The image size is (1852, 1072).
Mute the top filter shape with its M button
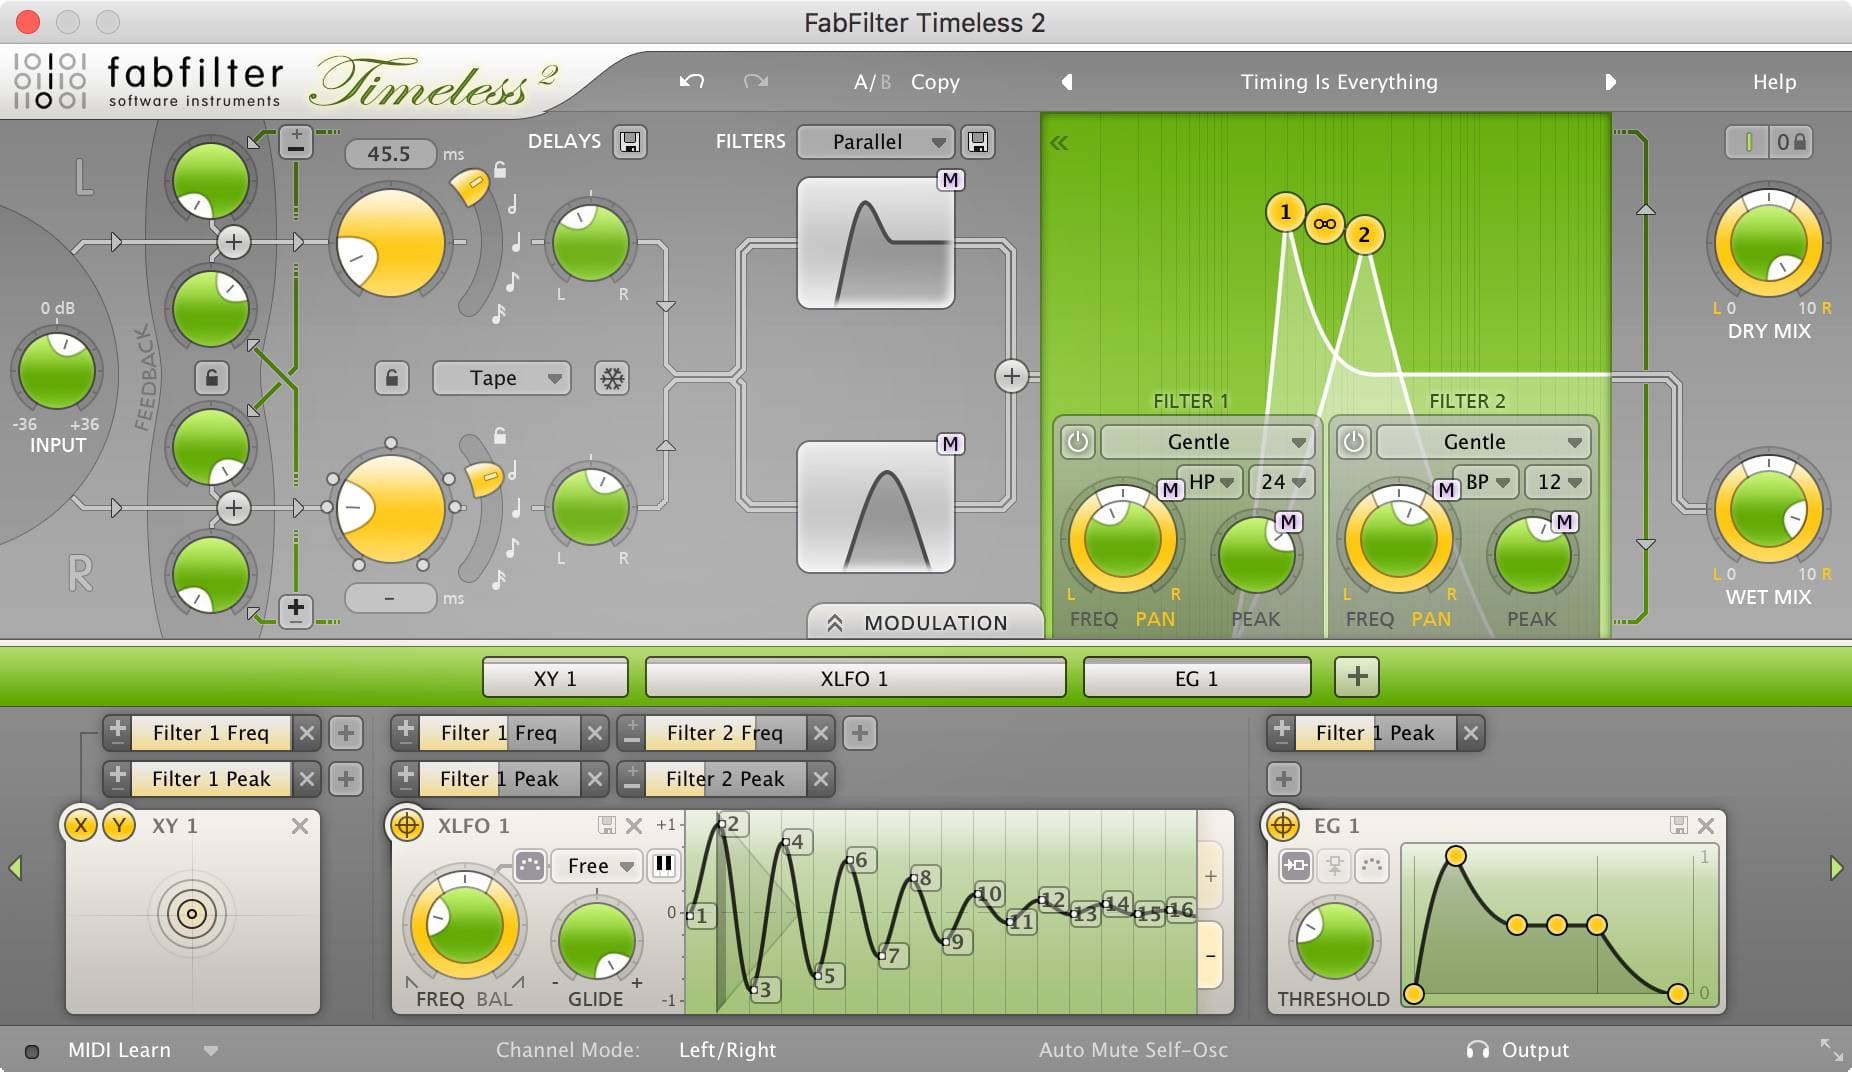pyautogui.click(x=952, y=181)
